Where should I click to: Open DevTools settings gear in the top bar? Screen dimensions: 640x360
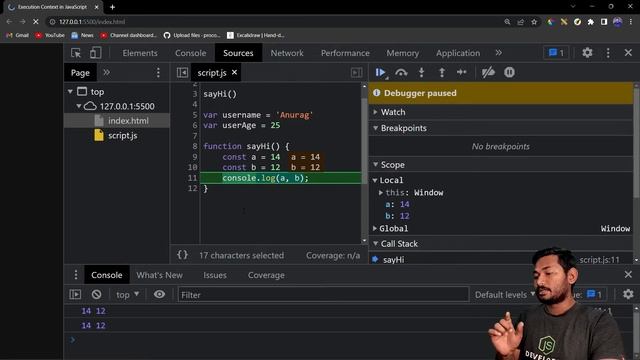(x=587, y=53)
